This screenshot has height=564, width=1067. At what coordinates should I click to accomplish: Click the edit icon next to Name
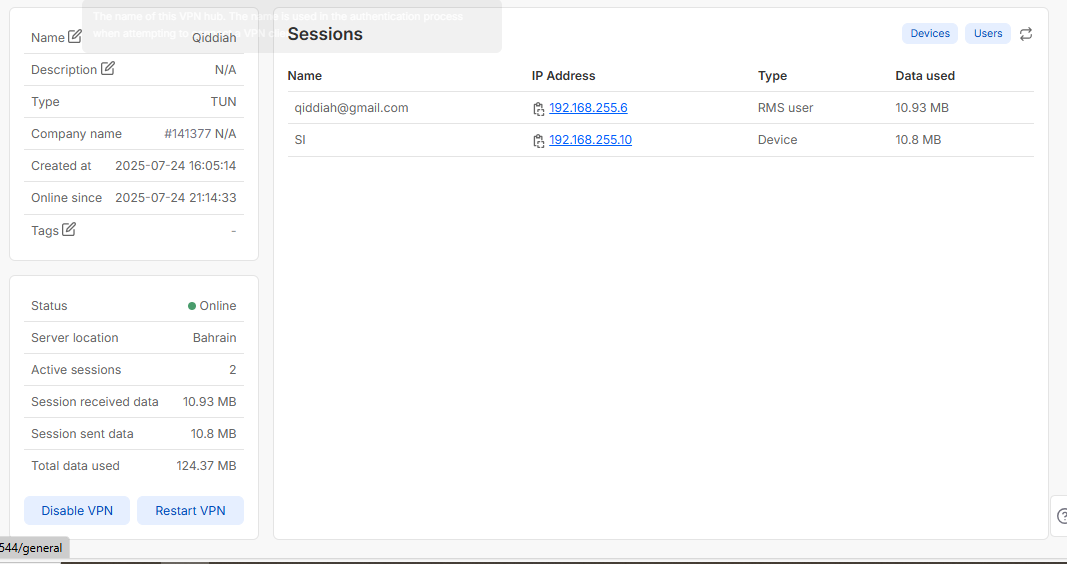pyautogui.click(x=75, y=37)
